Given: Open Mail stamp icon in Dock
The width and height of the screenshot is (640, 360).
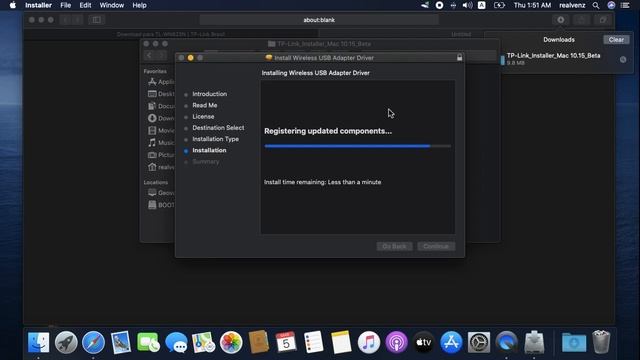Looking at the screenshot, I should click(121, 342).
